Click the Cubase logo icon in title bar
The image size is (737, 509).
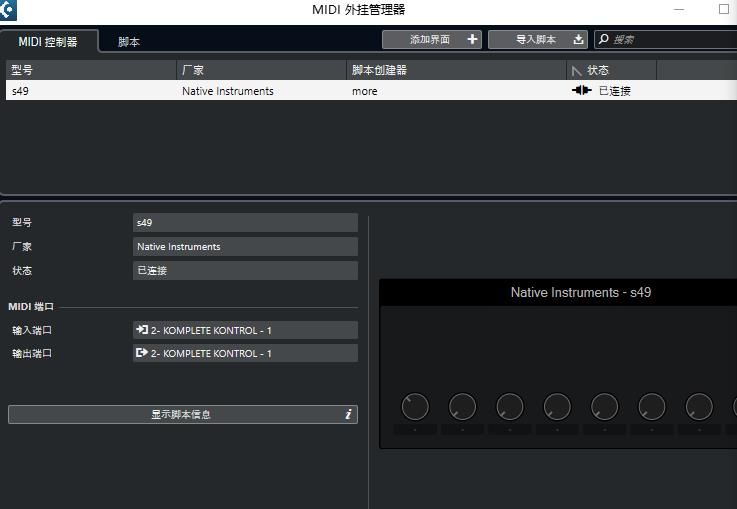[8, 10]
